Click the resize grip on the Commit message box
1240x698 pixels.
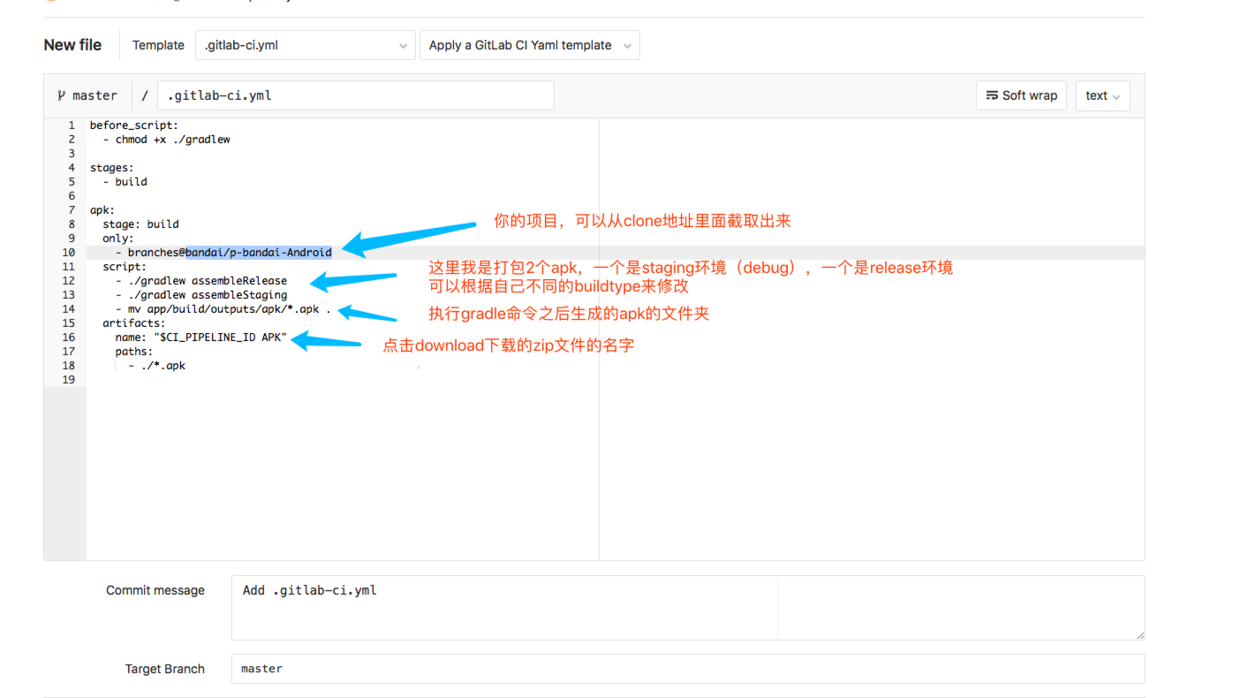(x=1138, y=633)
